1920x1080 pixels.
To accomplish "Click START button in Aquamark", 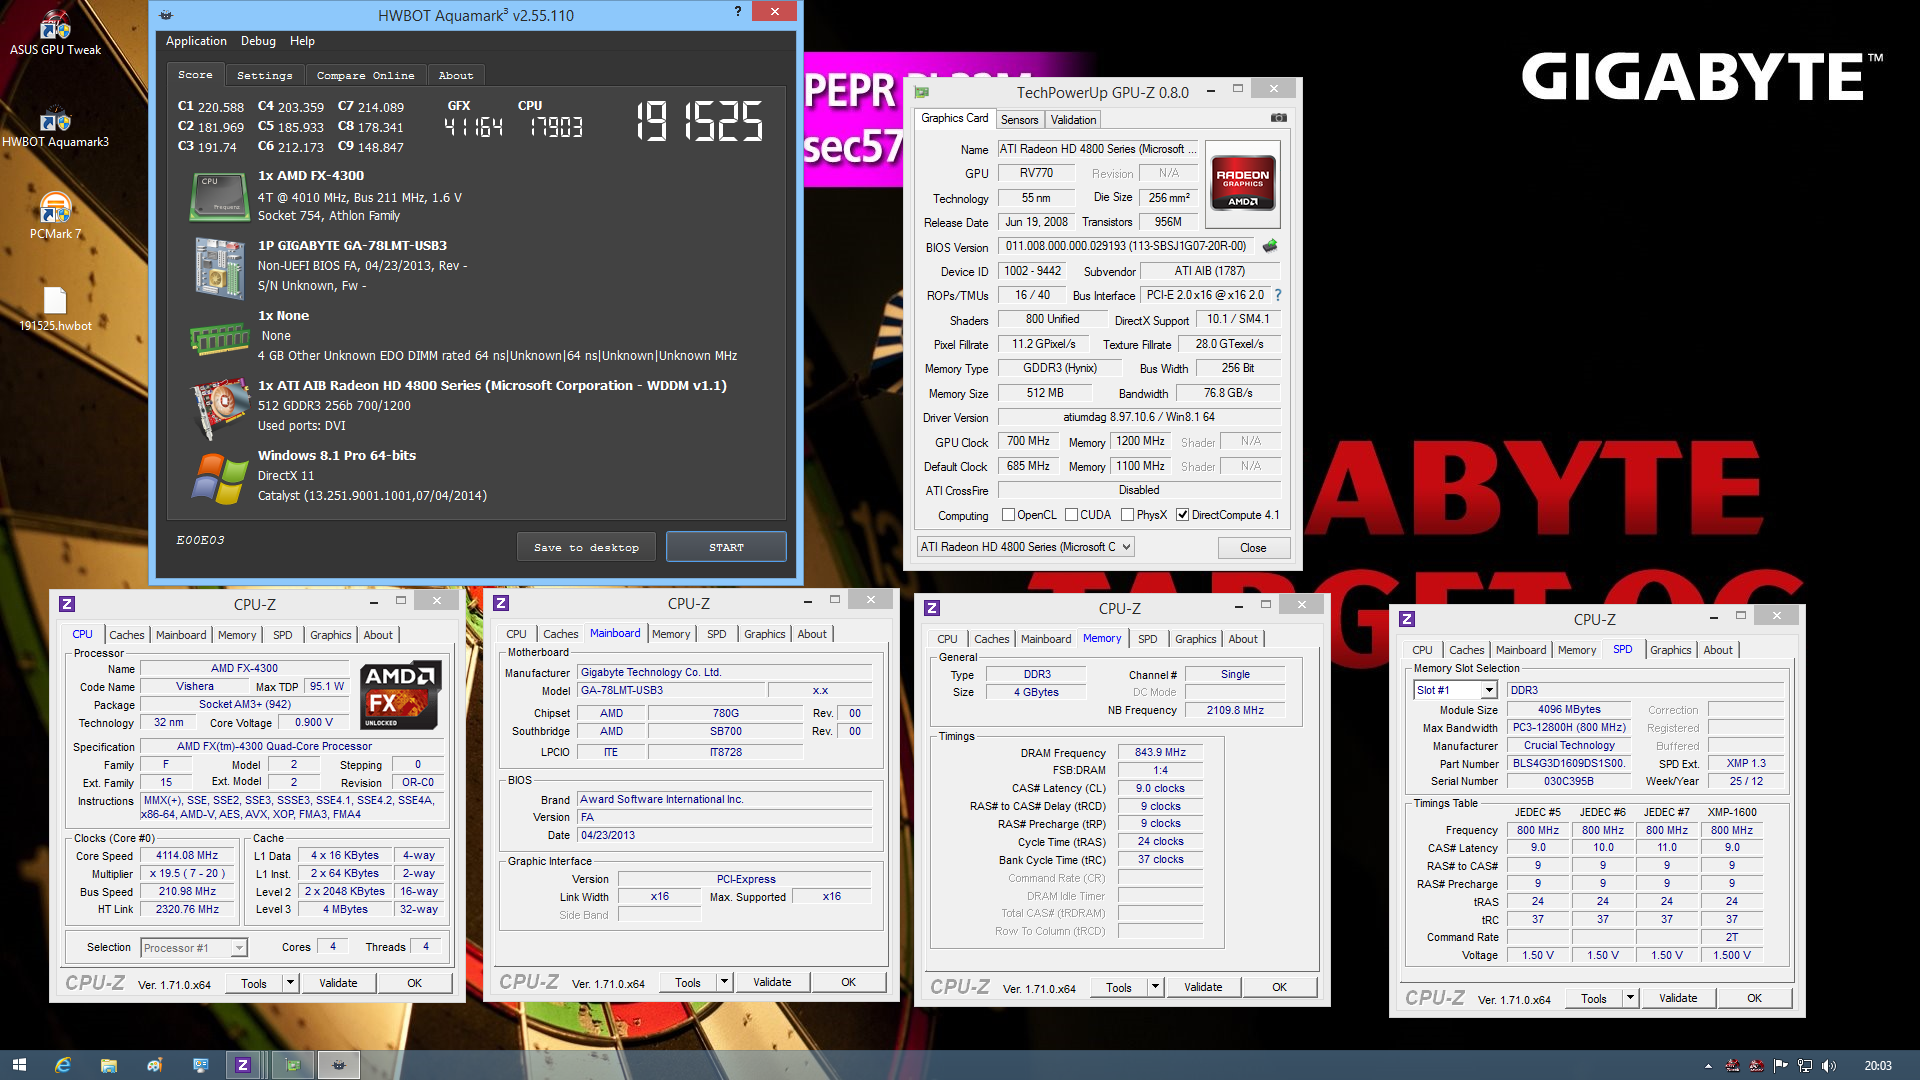I will coord(726,547).
